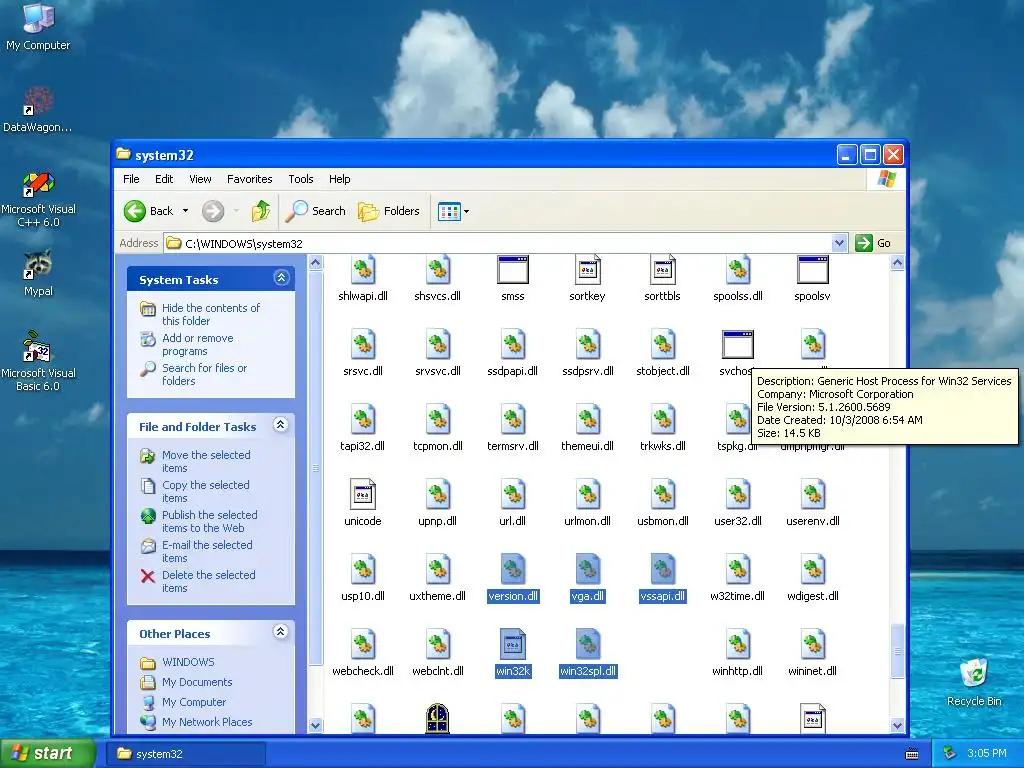Toggle the Folders pane
The height and width of the screenshot is (768, 1024).
pyautogui.click(x=389, y=211)
